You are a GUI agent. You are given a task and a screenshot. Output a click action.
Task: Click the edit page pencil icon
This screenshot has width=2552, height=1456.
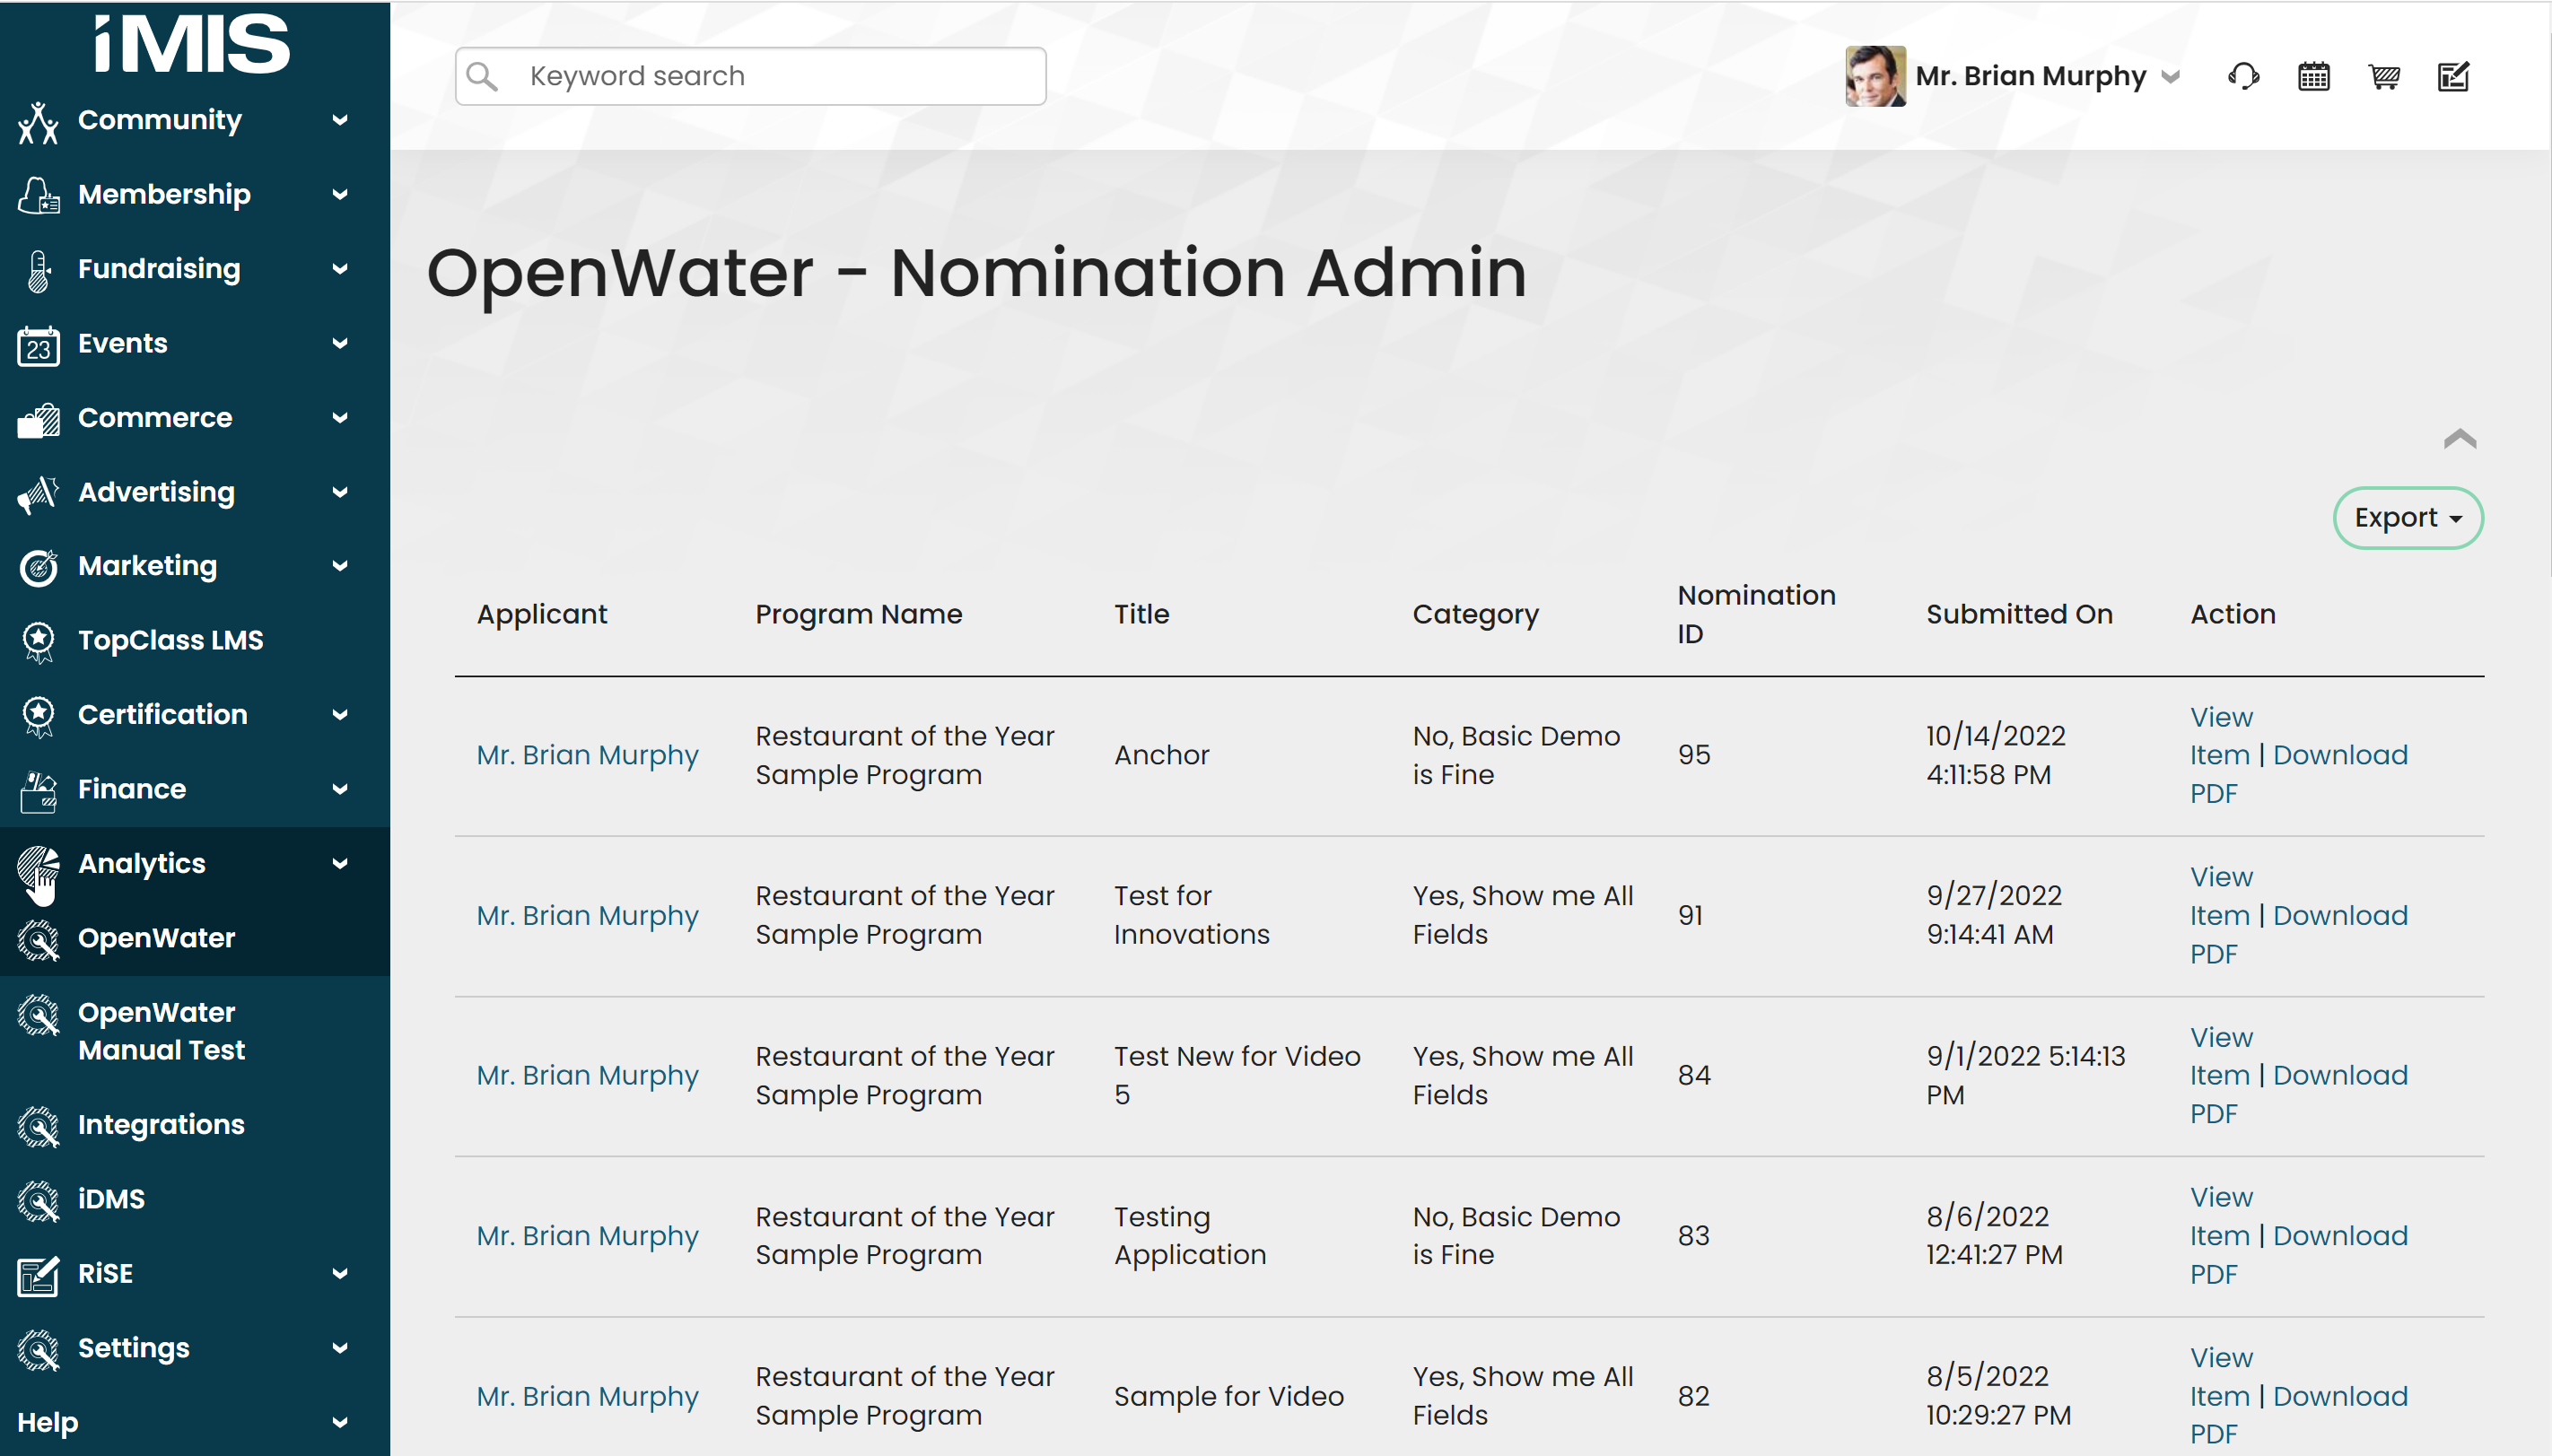coord(2453,76)
